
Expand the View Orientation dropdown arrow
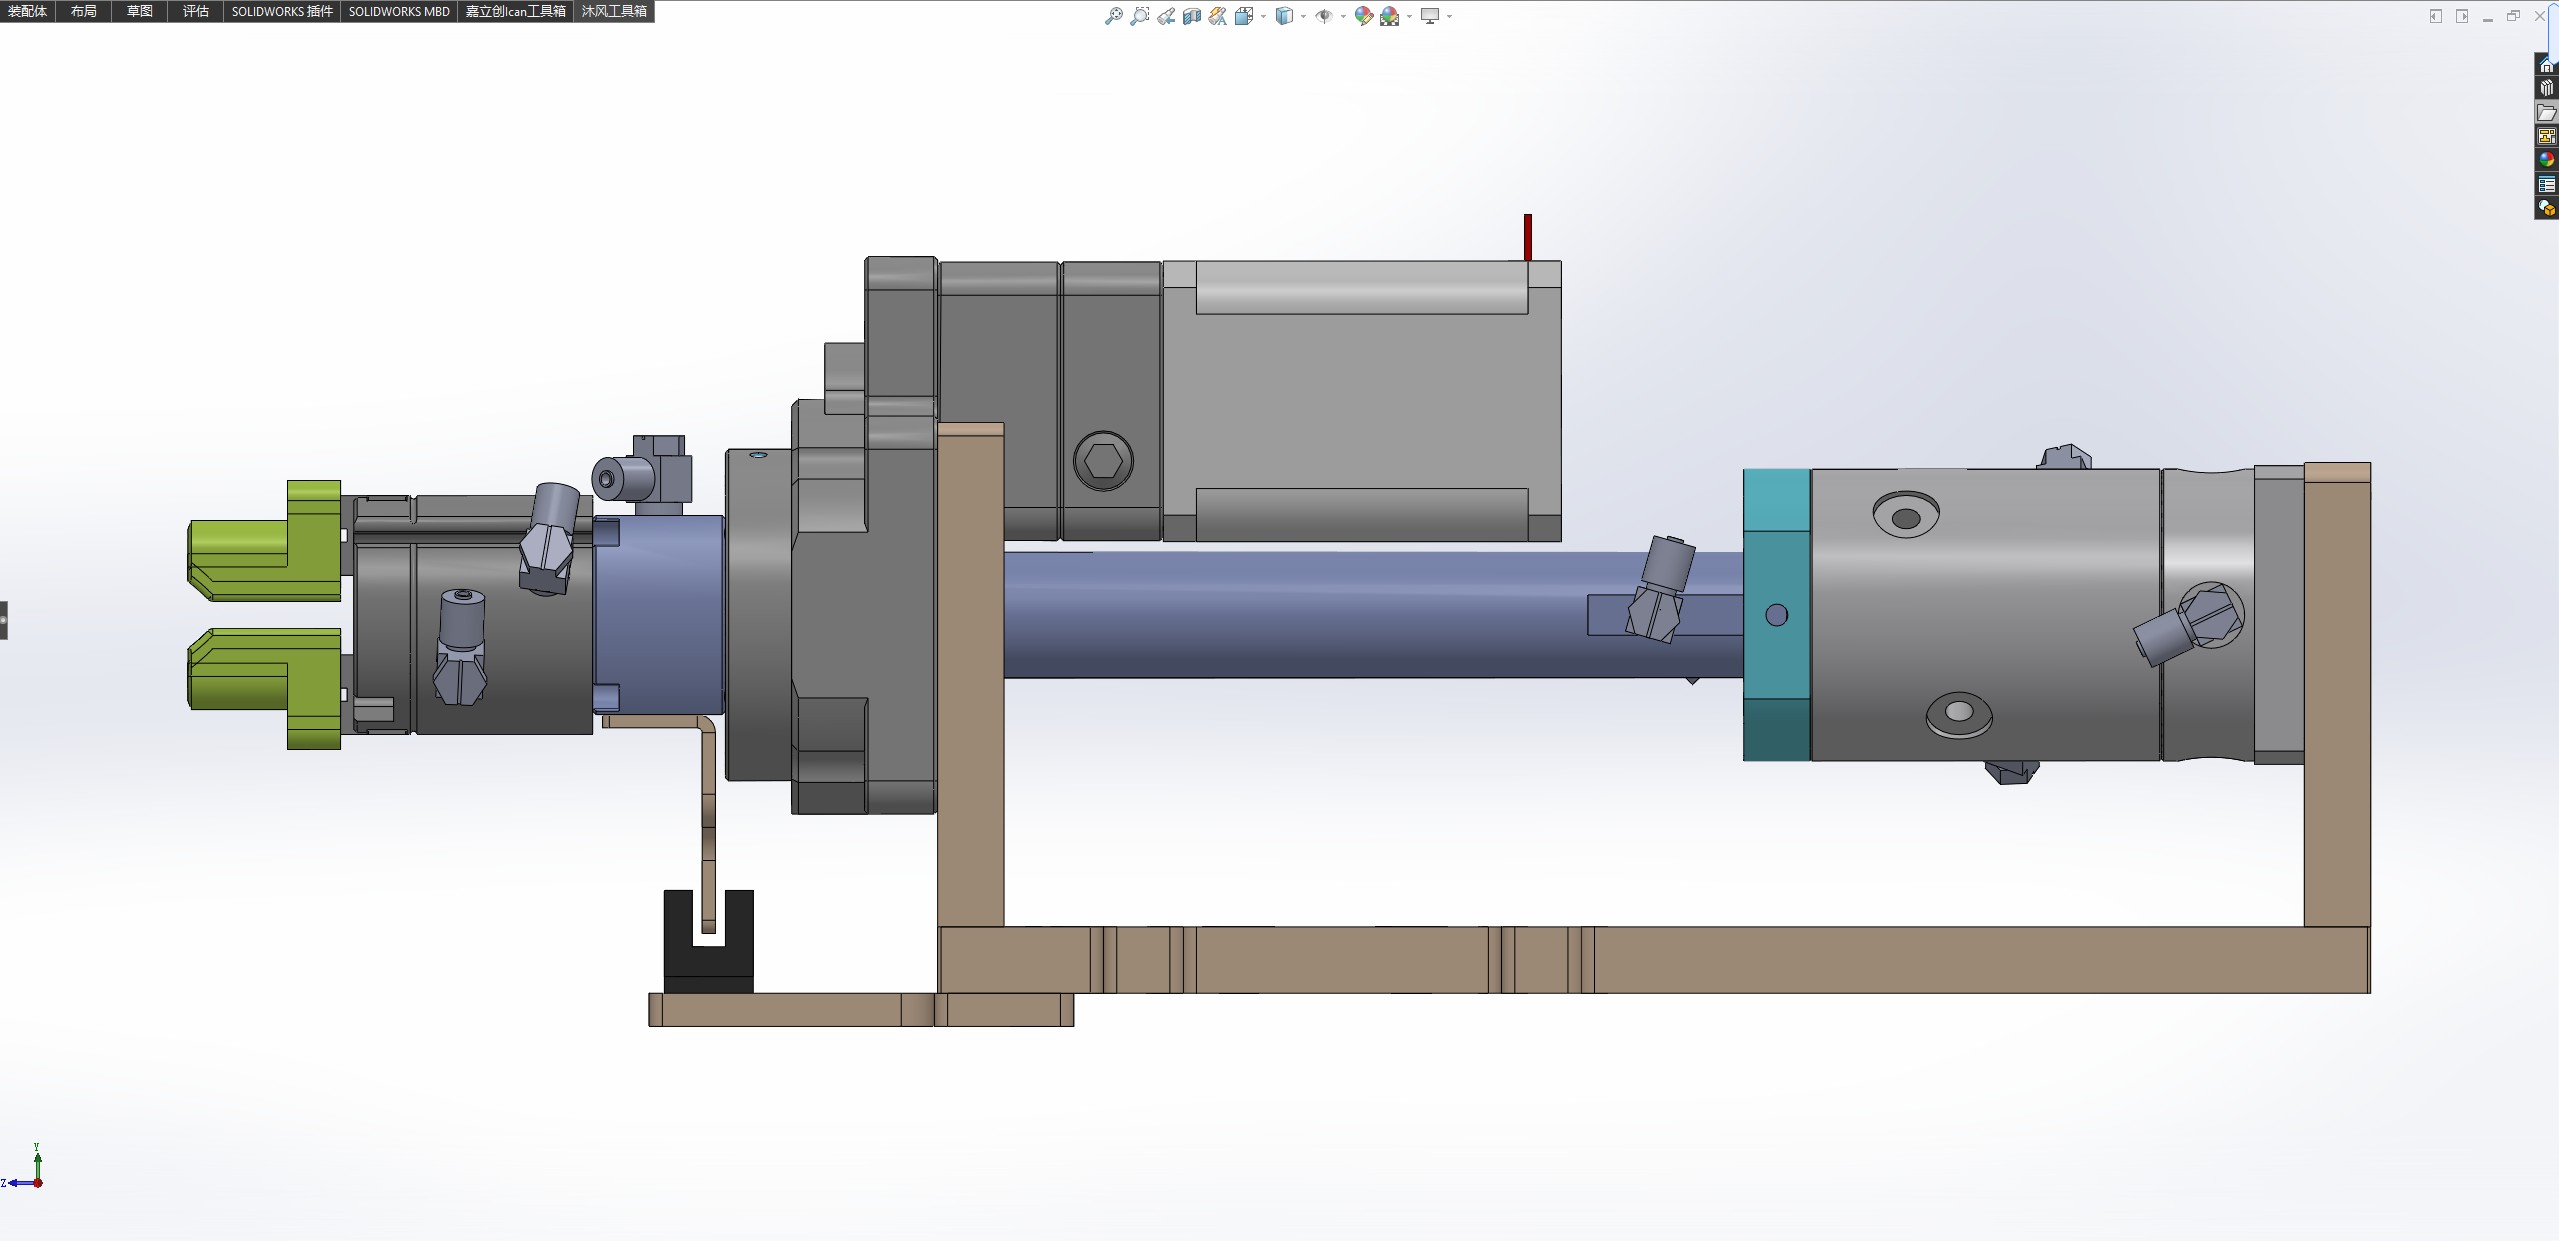[1263, 16]
